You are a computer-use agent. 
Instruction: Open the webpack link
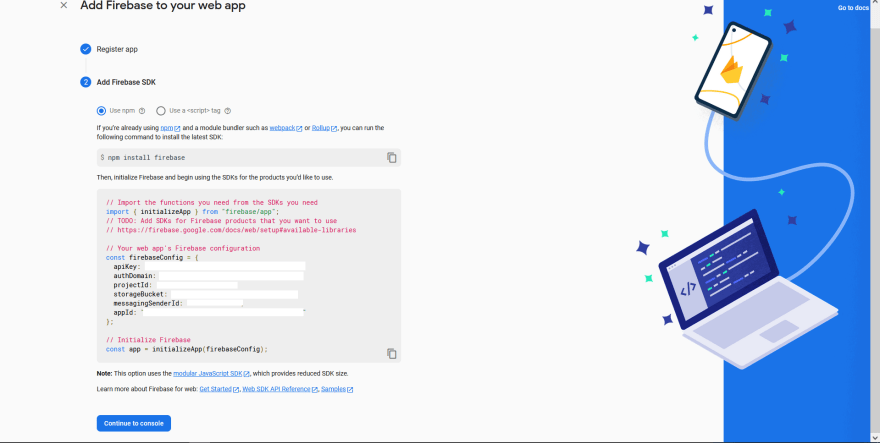point(286,128)
